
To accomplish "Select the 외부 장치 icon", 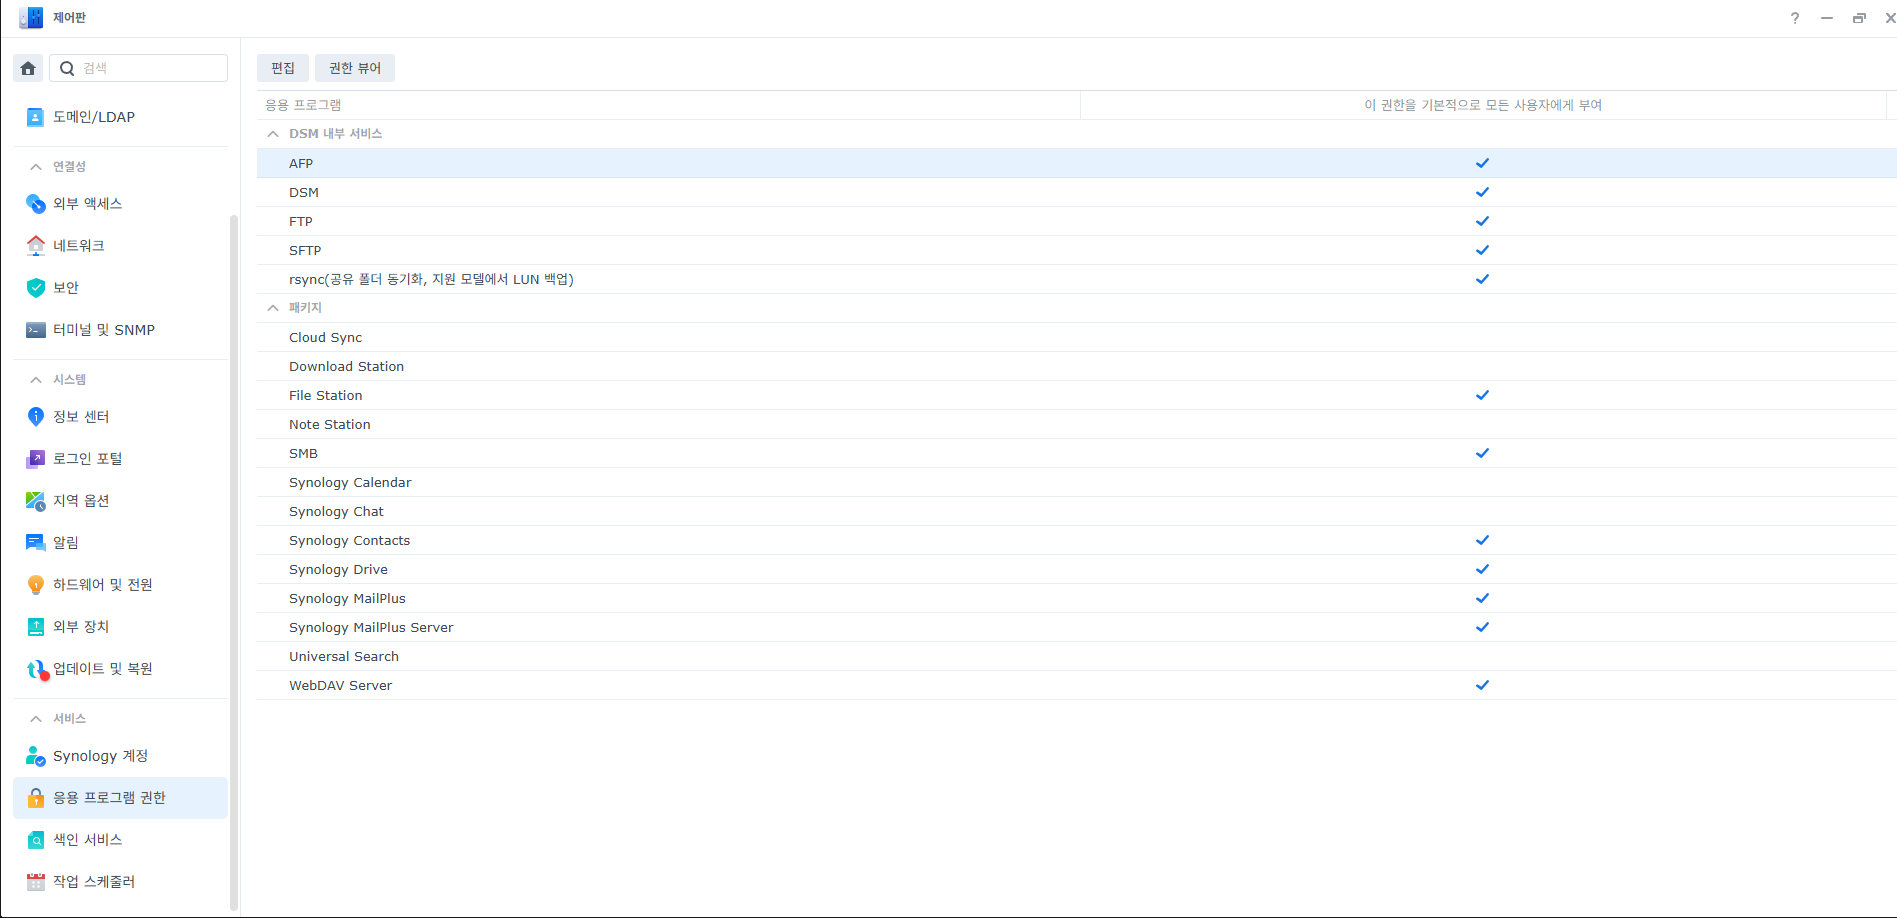I will [x=36, y=627].
